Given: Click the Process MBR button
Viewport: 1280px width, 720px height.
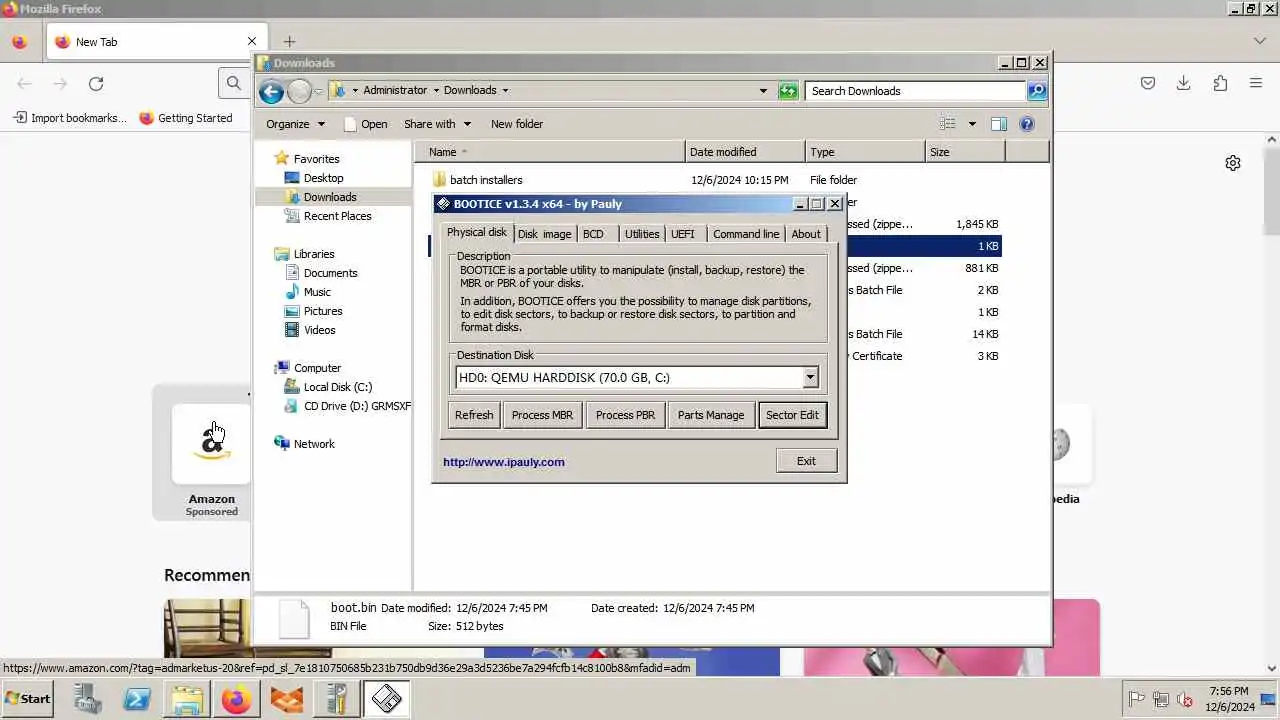Looking at the screenshot, I should 542,415.
